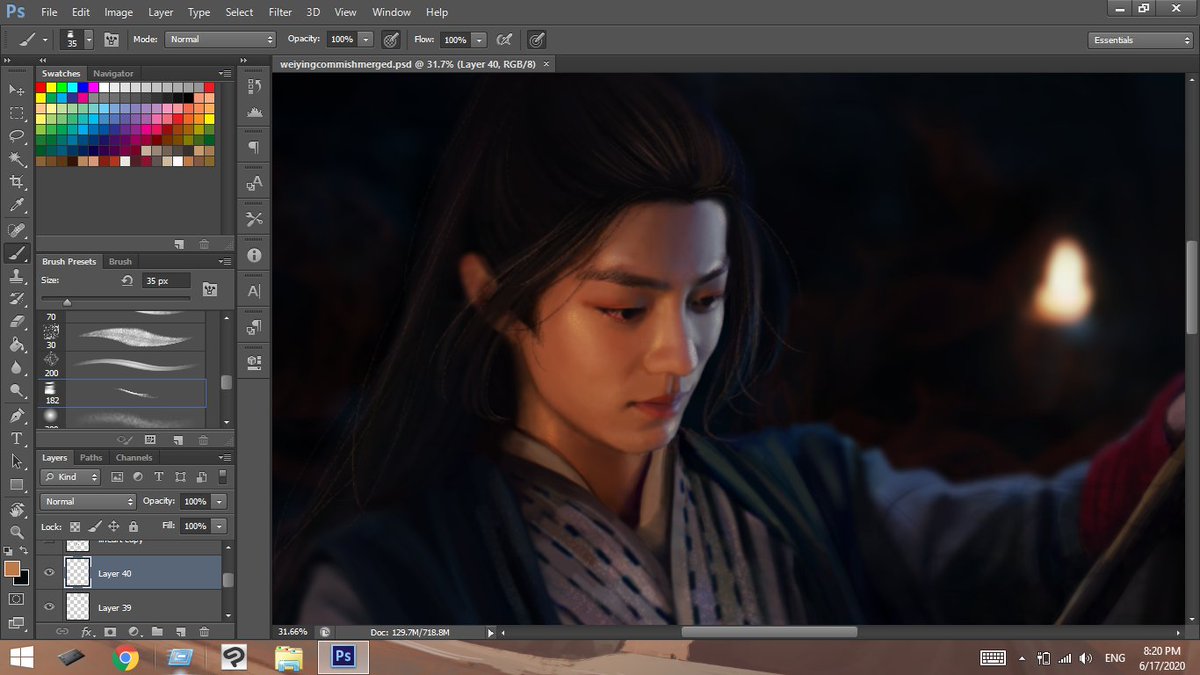
Task: Open options bar Opacity slider arrow
Action: [x=366, y=40]
